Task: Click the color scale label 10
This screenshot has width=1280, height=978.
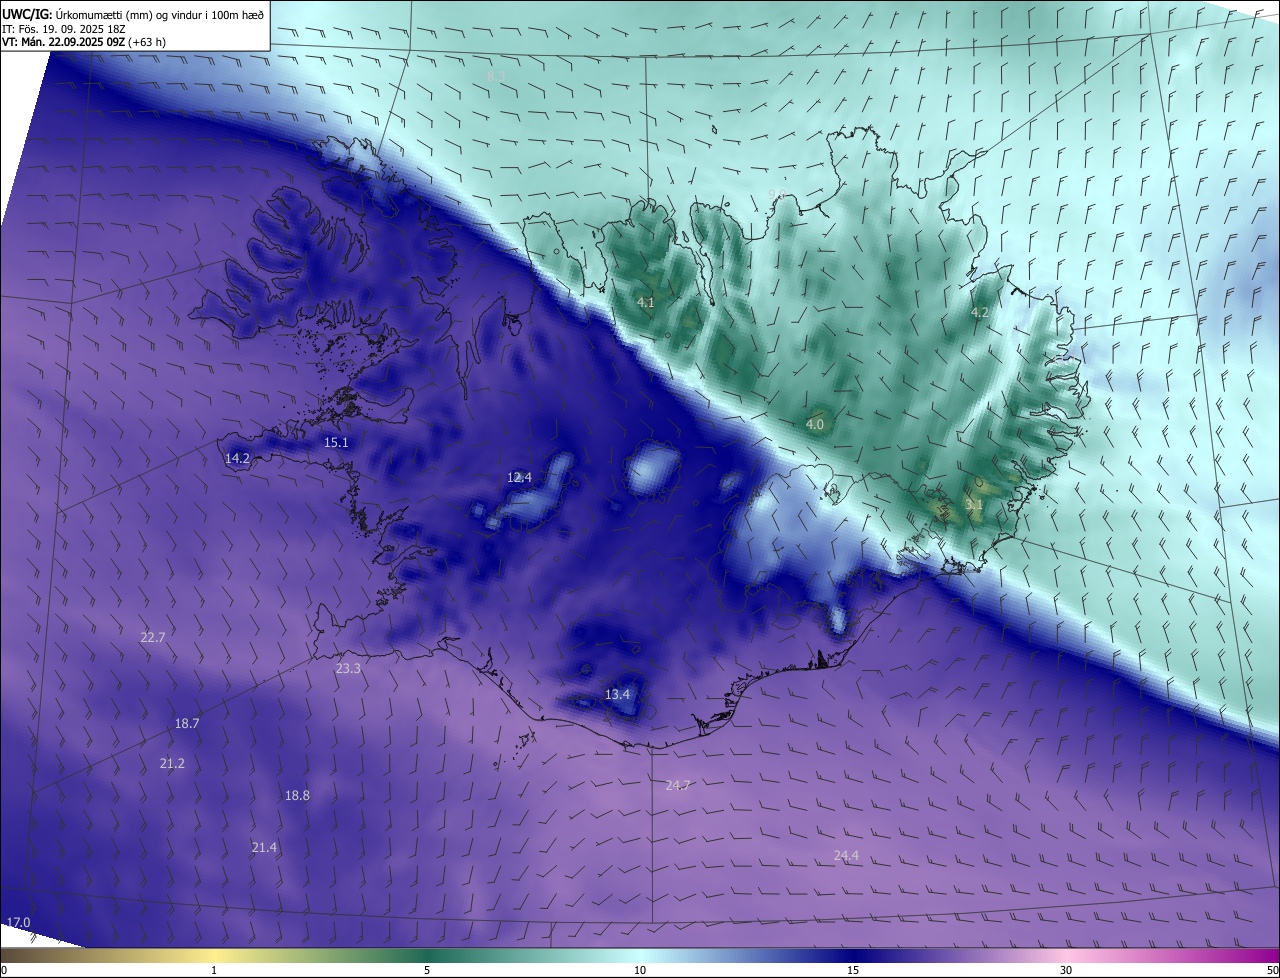Action: click(x=640, y=970)
